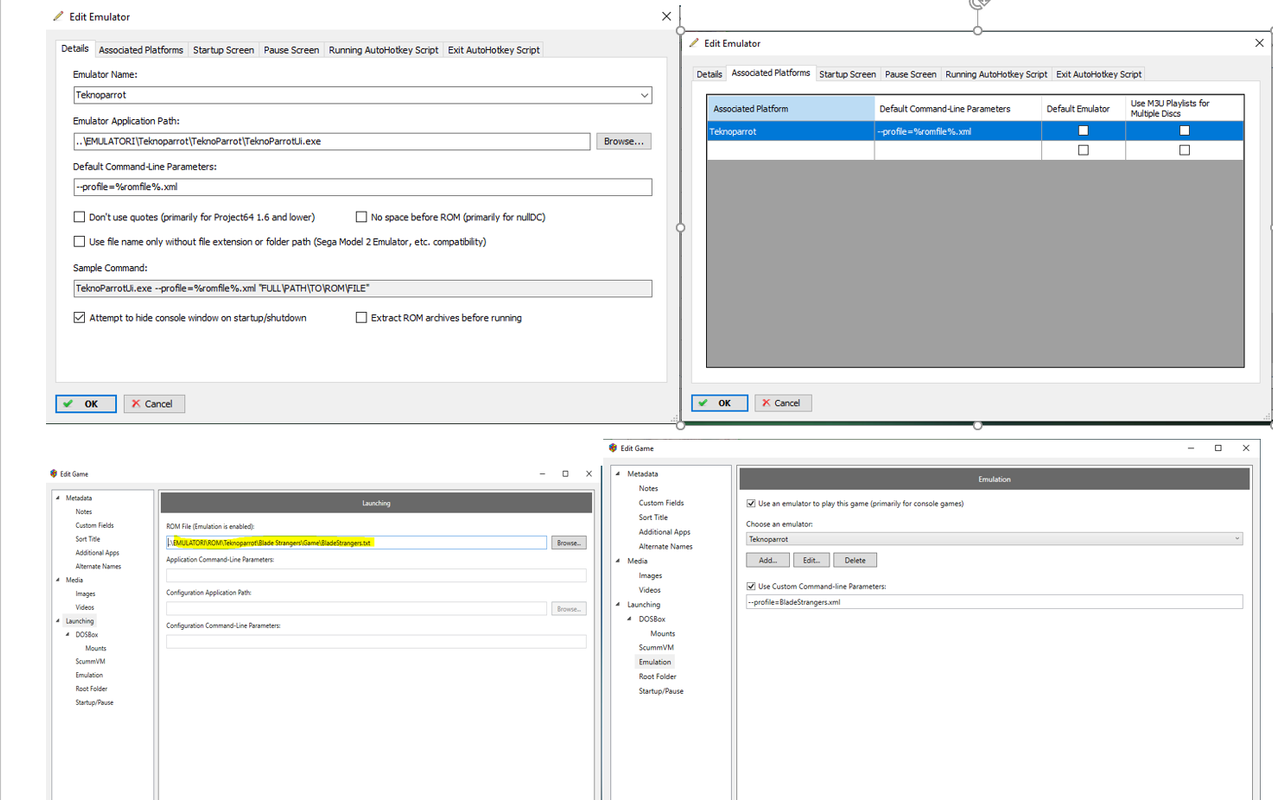Viewport: 1273px width, 800px height.
Task: Click the highlighted ROM File path field
Action: (x=357, y=543)
